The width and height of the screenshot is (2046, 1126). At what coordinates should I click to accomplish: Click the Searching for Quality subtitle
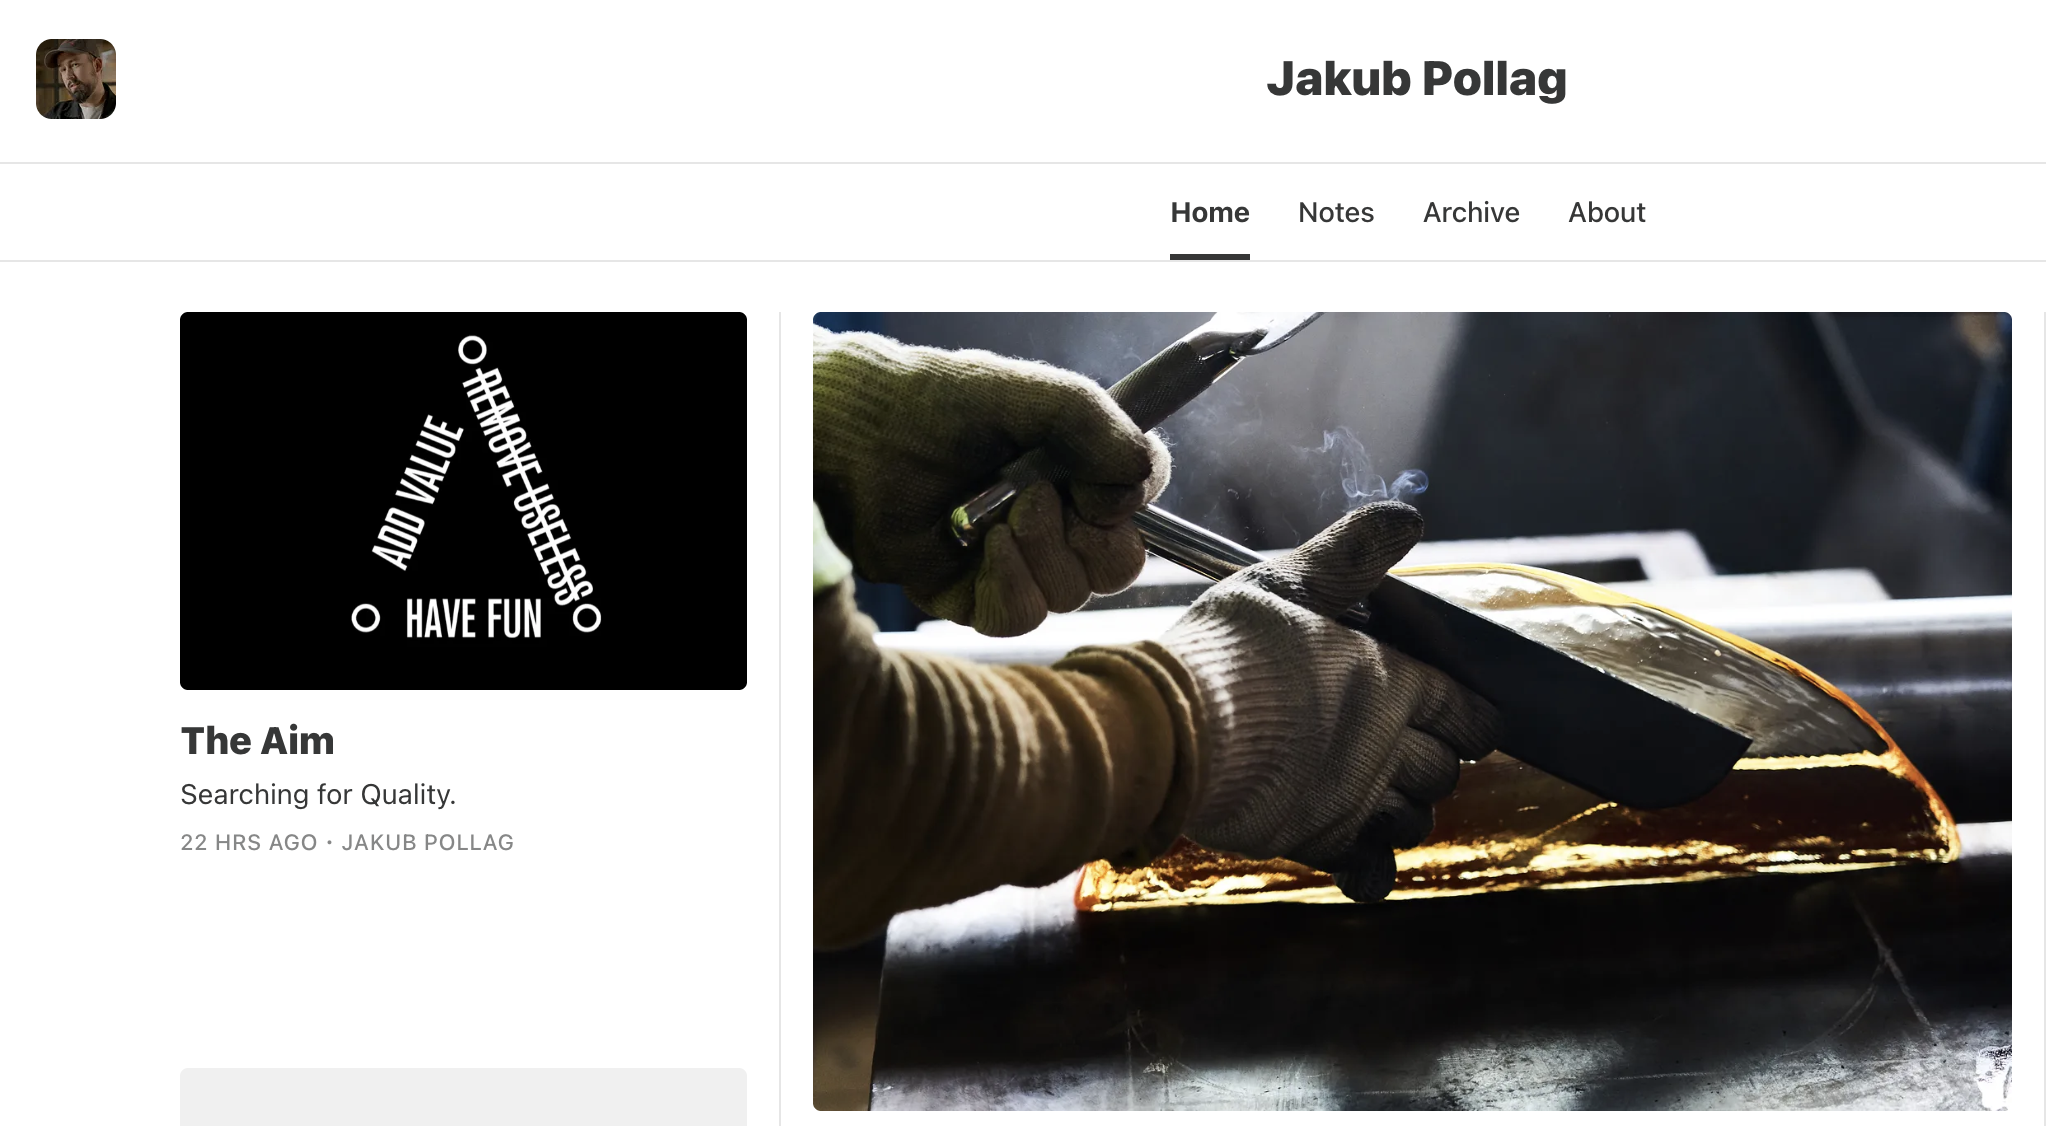pyautogui.click(x=318, y=794)
